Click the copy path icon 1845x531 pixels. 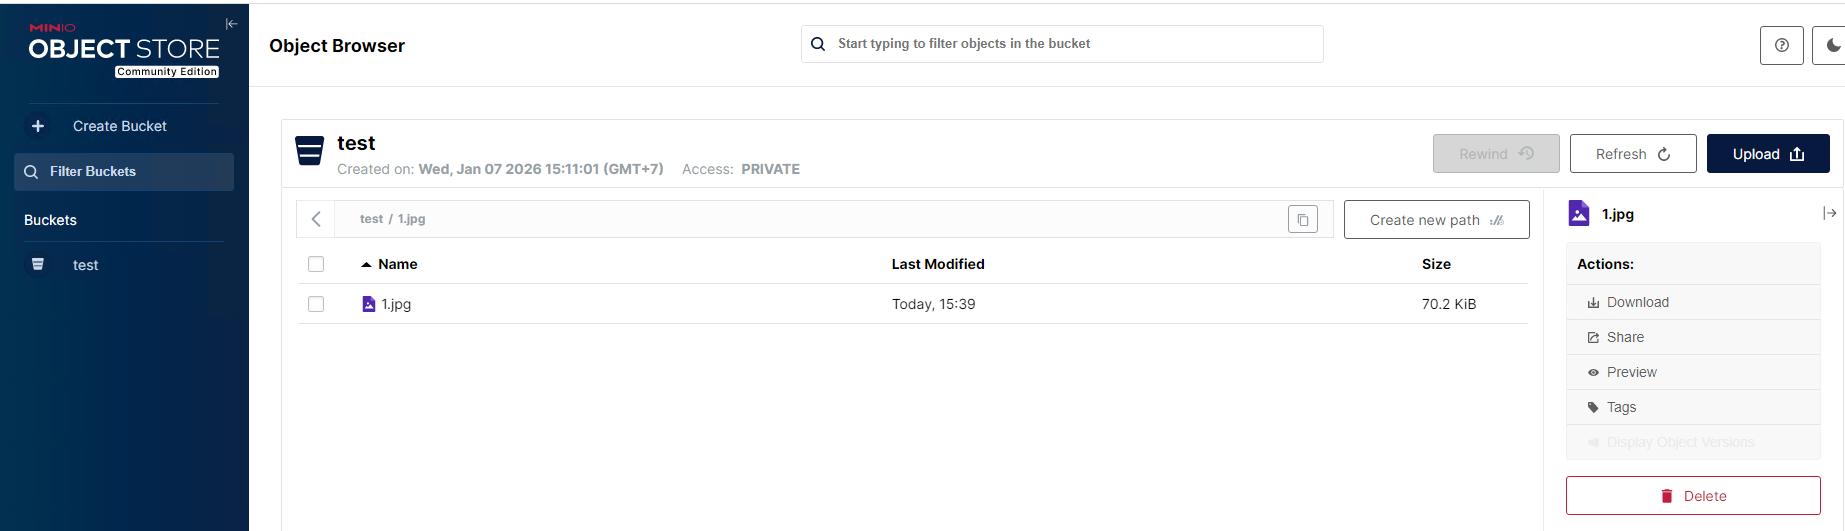coord(1302,220)
